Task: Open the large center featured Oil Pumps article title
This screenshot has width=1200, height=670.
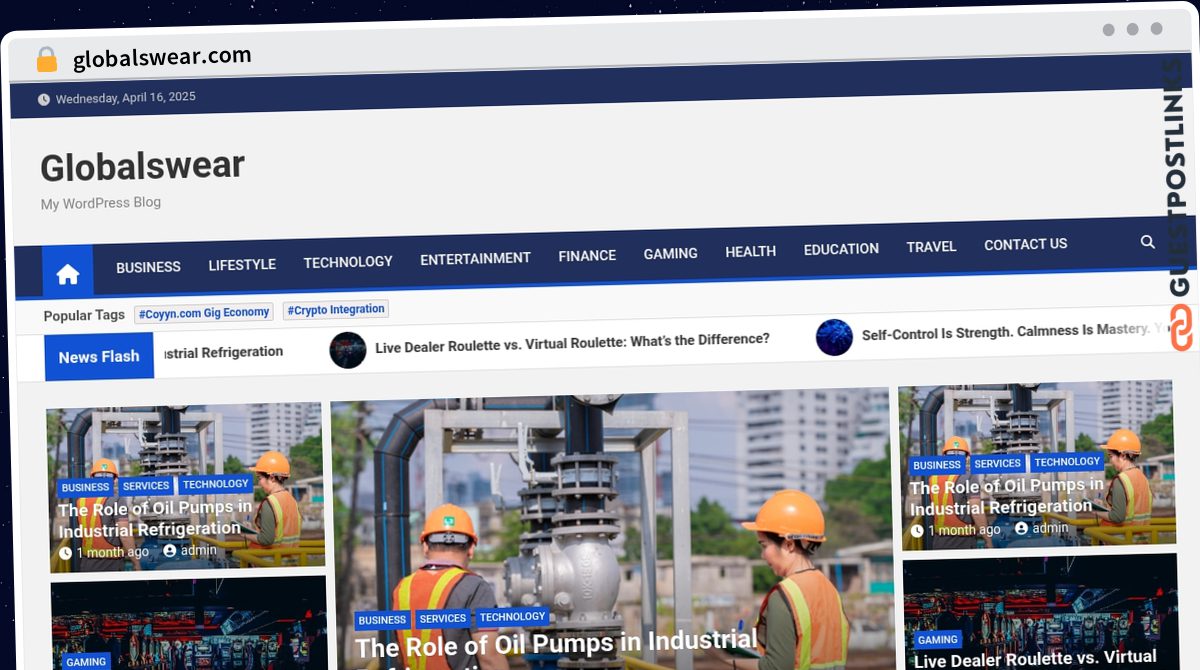Action: point(556,649)
